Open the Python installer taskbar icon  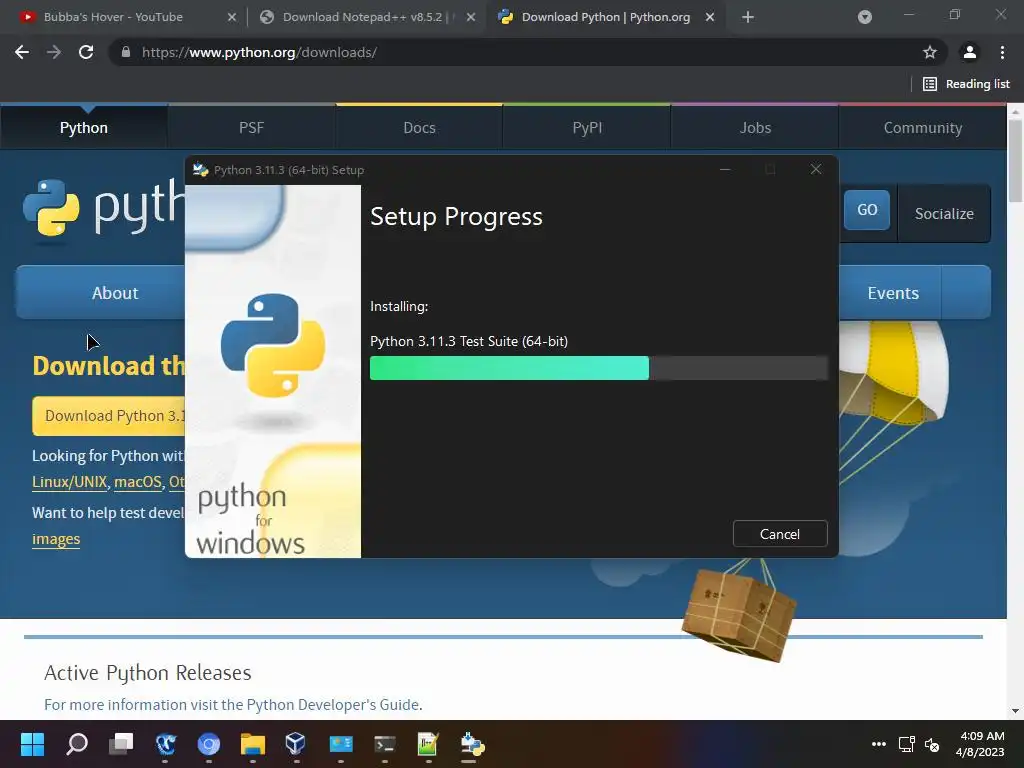pos(472,744)
